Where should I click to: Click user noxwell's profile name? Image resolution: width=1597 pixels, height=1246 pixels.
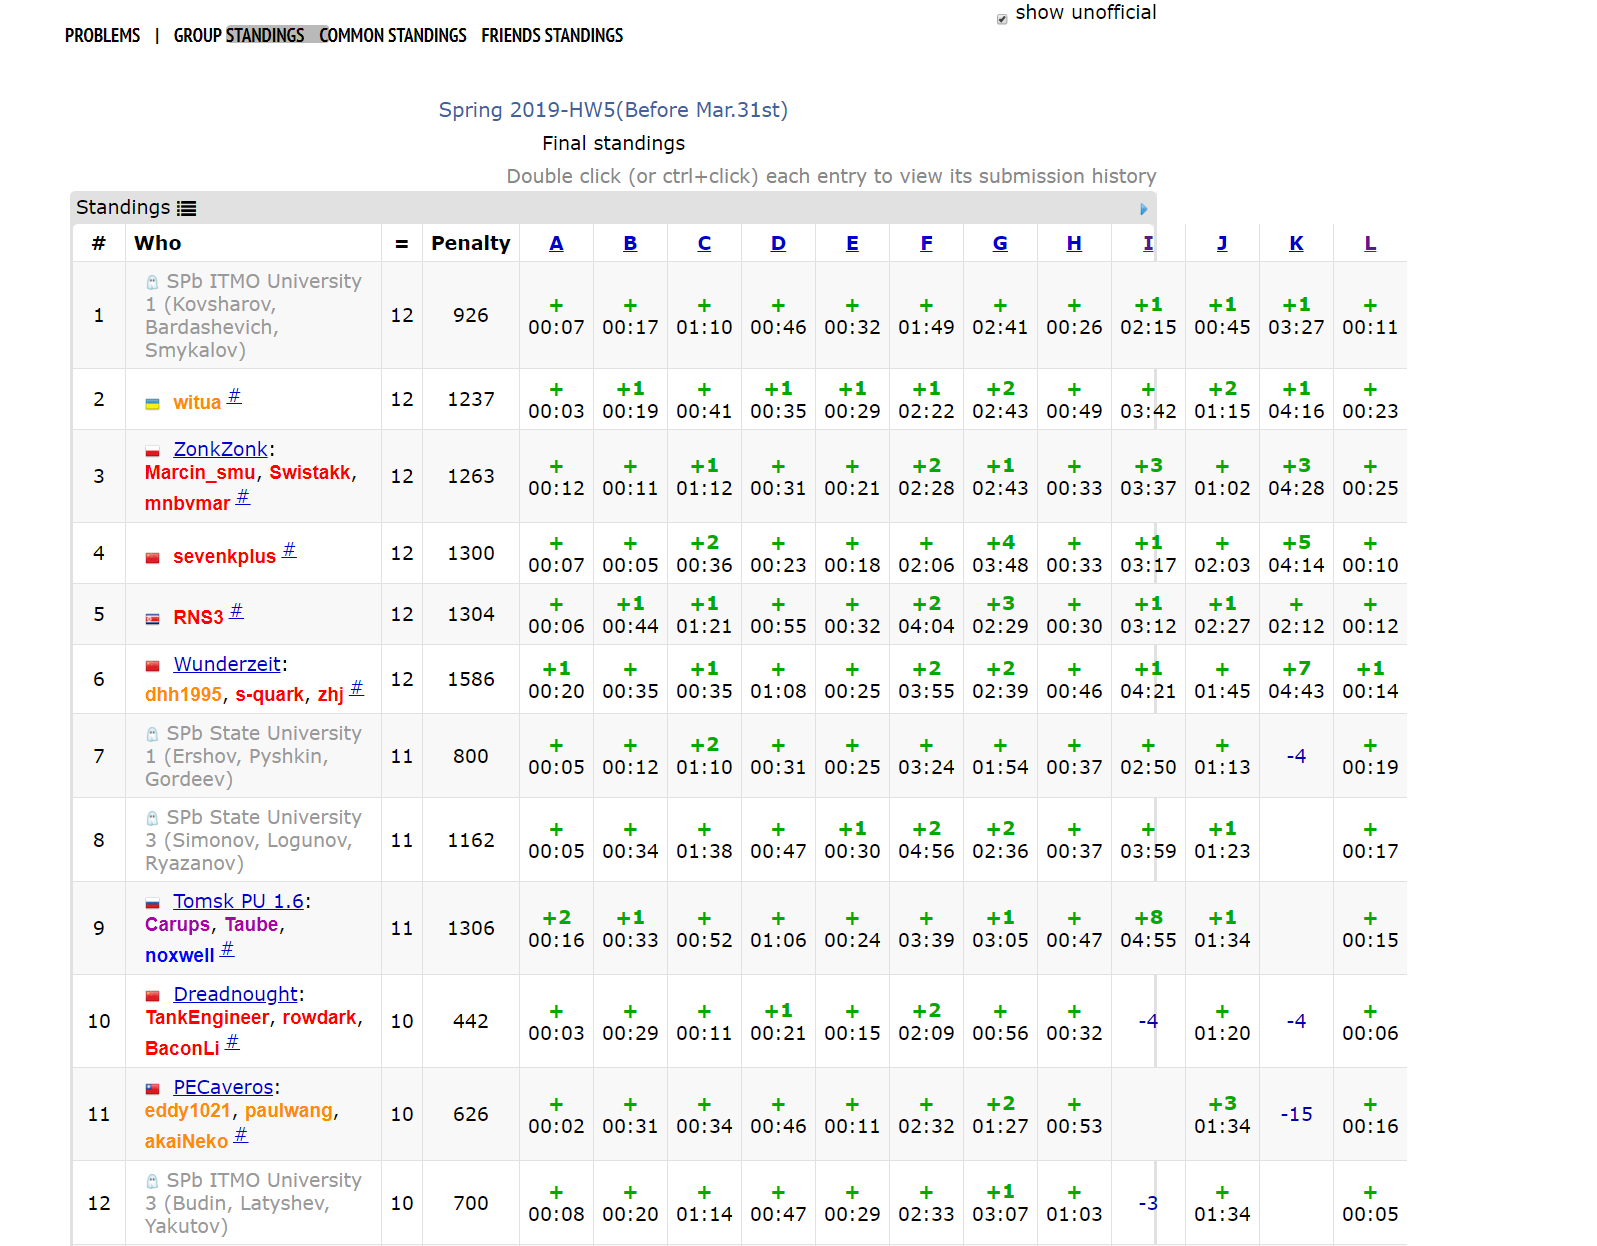point(179,955)
